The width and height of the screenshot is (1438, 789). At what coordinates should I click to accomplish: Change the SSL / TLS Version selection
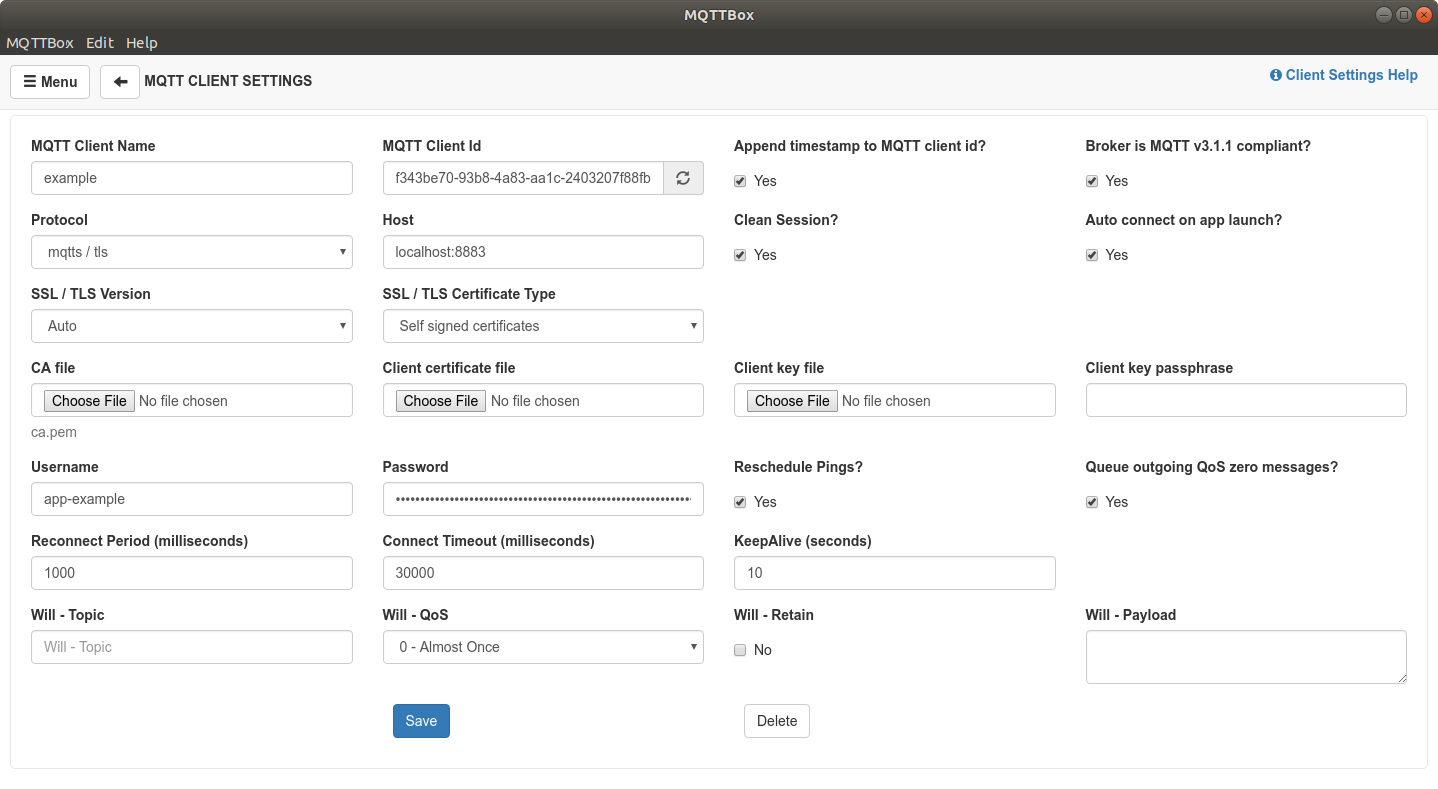click(191, 326)
